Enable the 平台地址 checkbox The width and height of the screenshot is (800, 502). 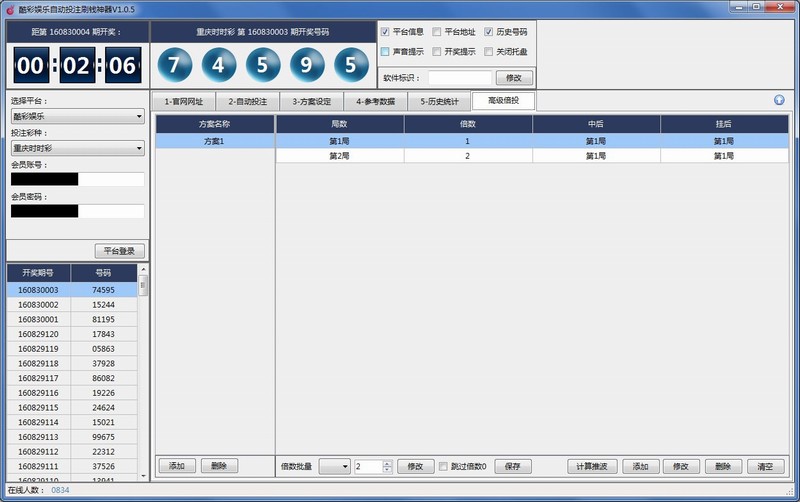click(437, 32)
